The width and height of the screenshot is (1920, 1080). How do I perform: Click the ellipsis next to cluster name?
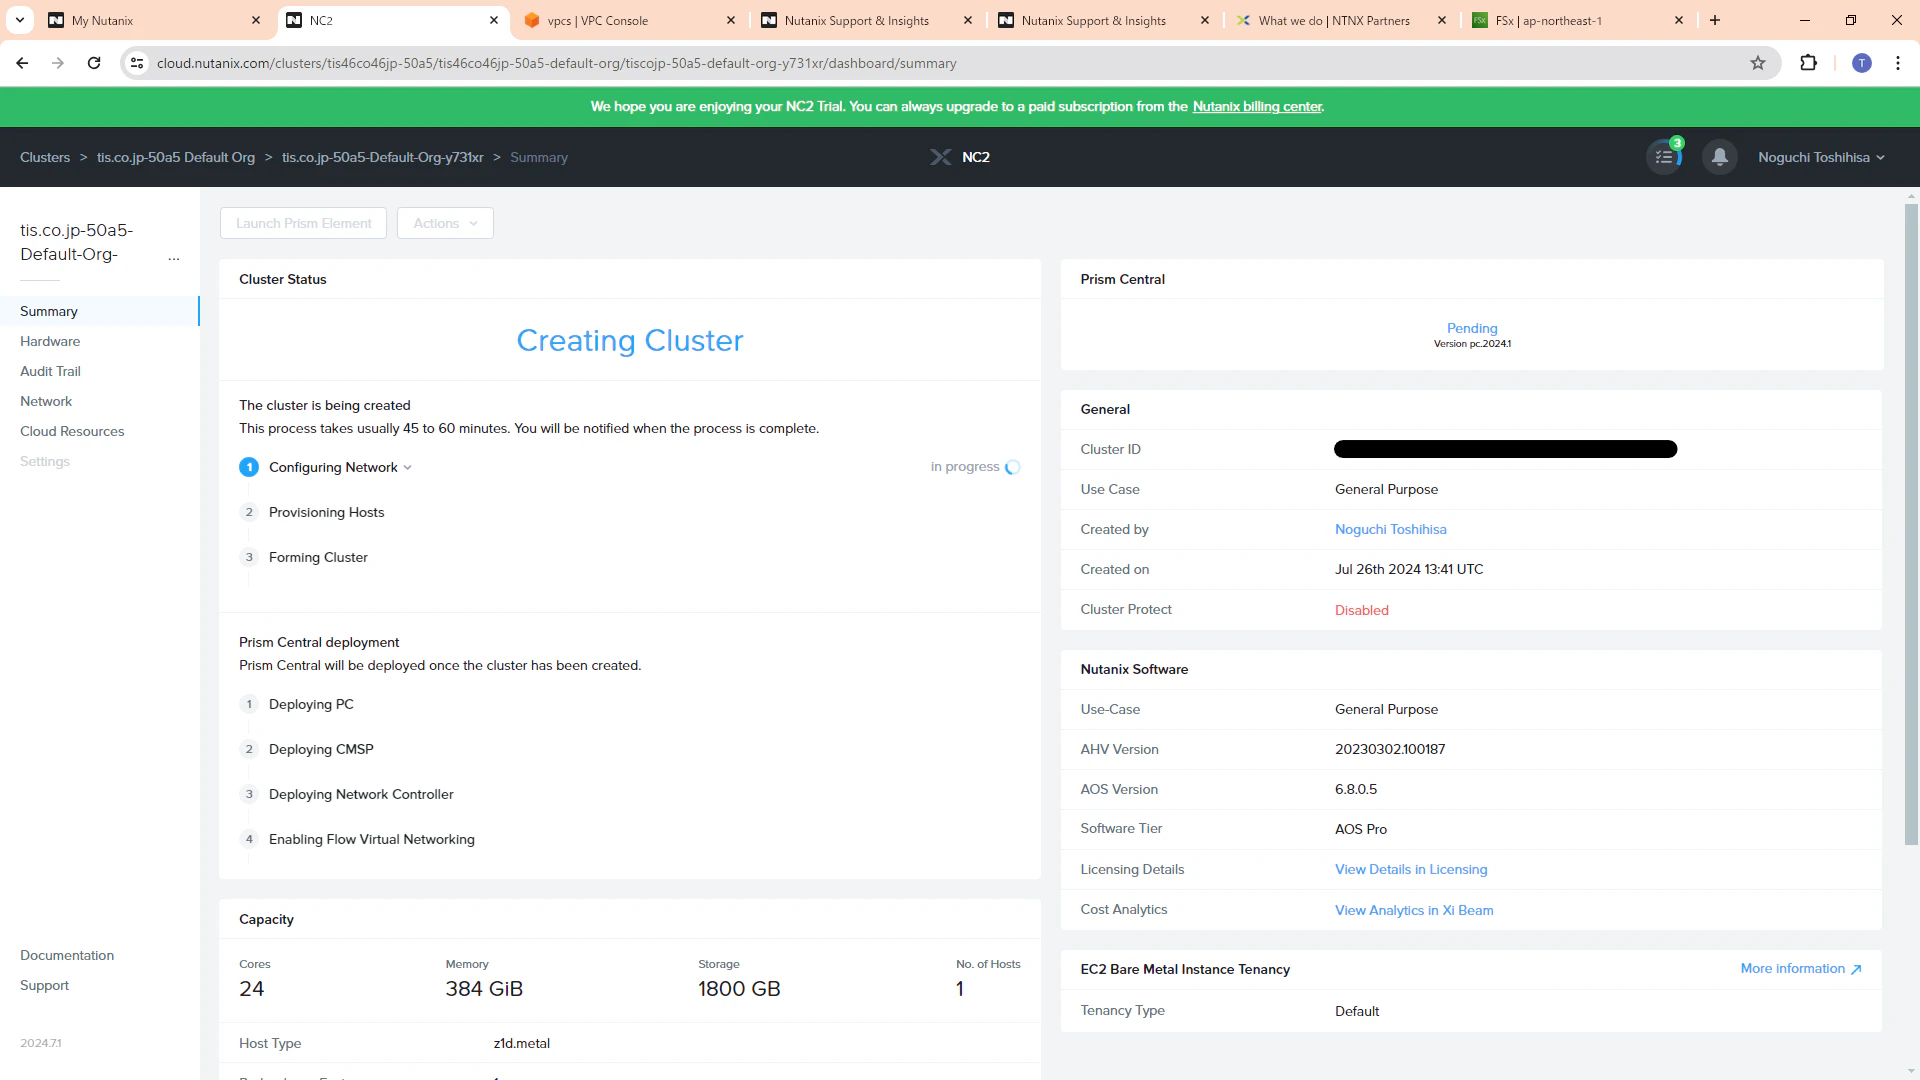[x=174, y=256]
